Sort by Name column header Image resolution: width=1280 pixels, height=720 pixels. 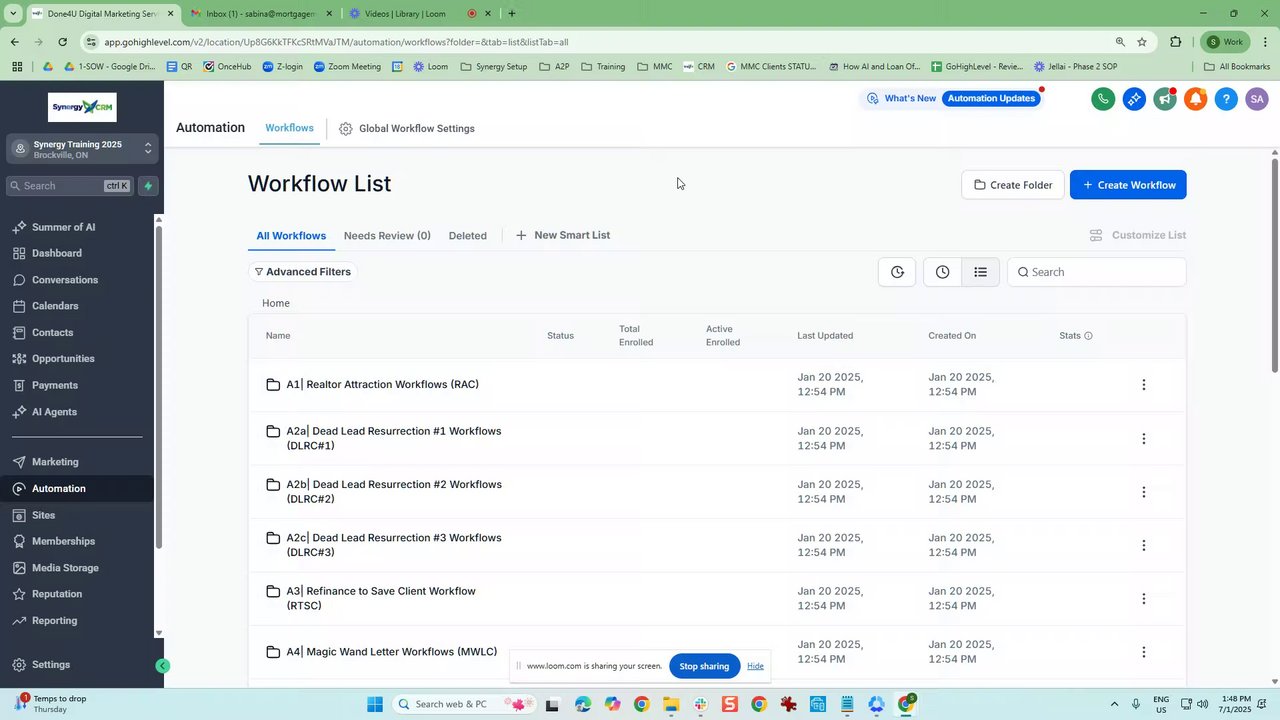pyautogui.click(x=278, y=336)
